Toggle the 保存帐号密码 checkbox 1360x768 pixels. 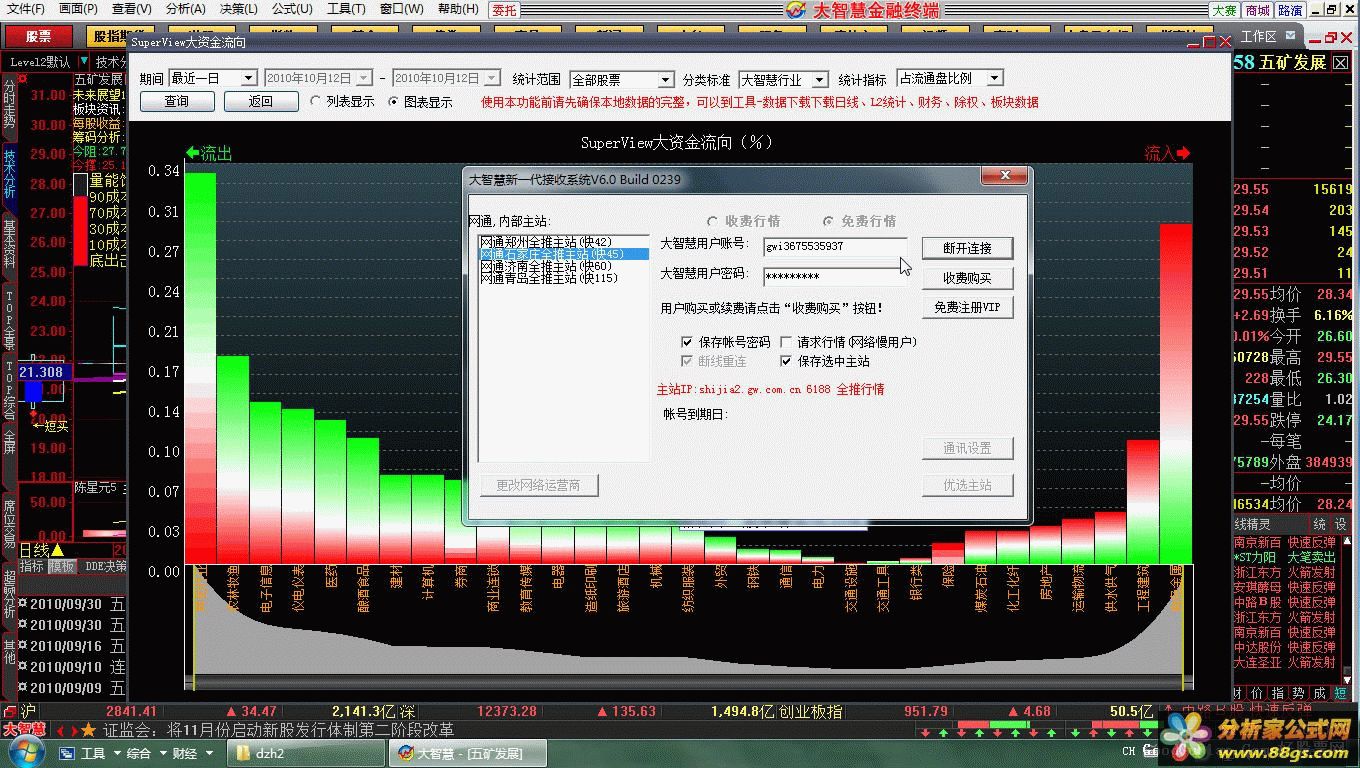pyautogui.click(x=686, y=342)
